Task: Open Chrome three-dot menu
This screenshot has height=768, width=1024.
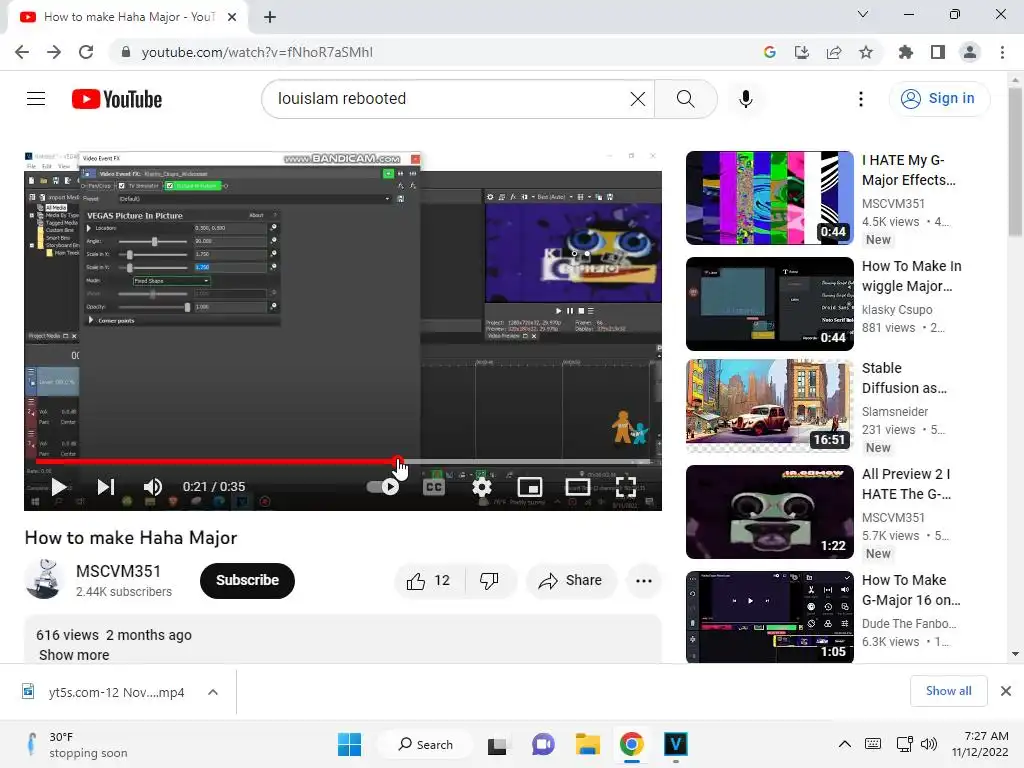Action: tap(1002, 52)
